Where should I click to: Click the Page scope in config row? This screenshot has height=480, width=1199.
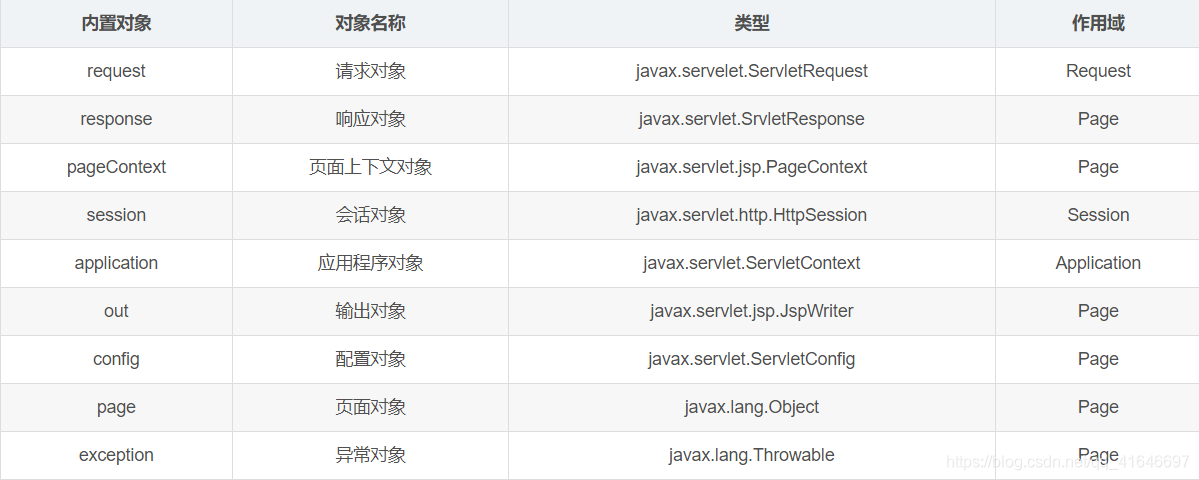(1097, 359)
